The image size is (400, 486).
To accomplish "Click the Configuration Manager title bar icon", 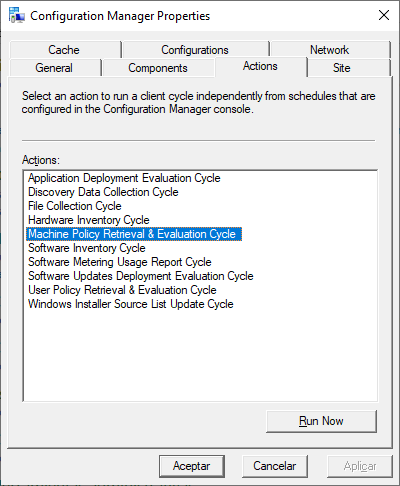I will 17,15.
